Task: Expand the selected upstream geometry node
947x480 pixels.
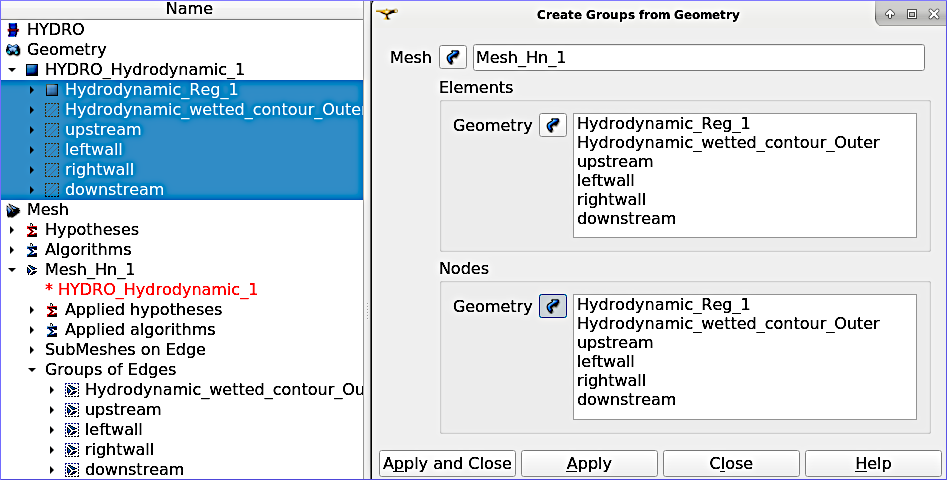Action: click(x=32, y=130)
